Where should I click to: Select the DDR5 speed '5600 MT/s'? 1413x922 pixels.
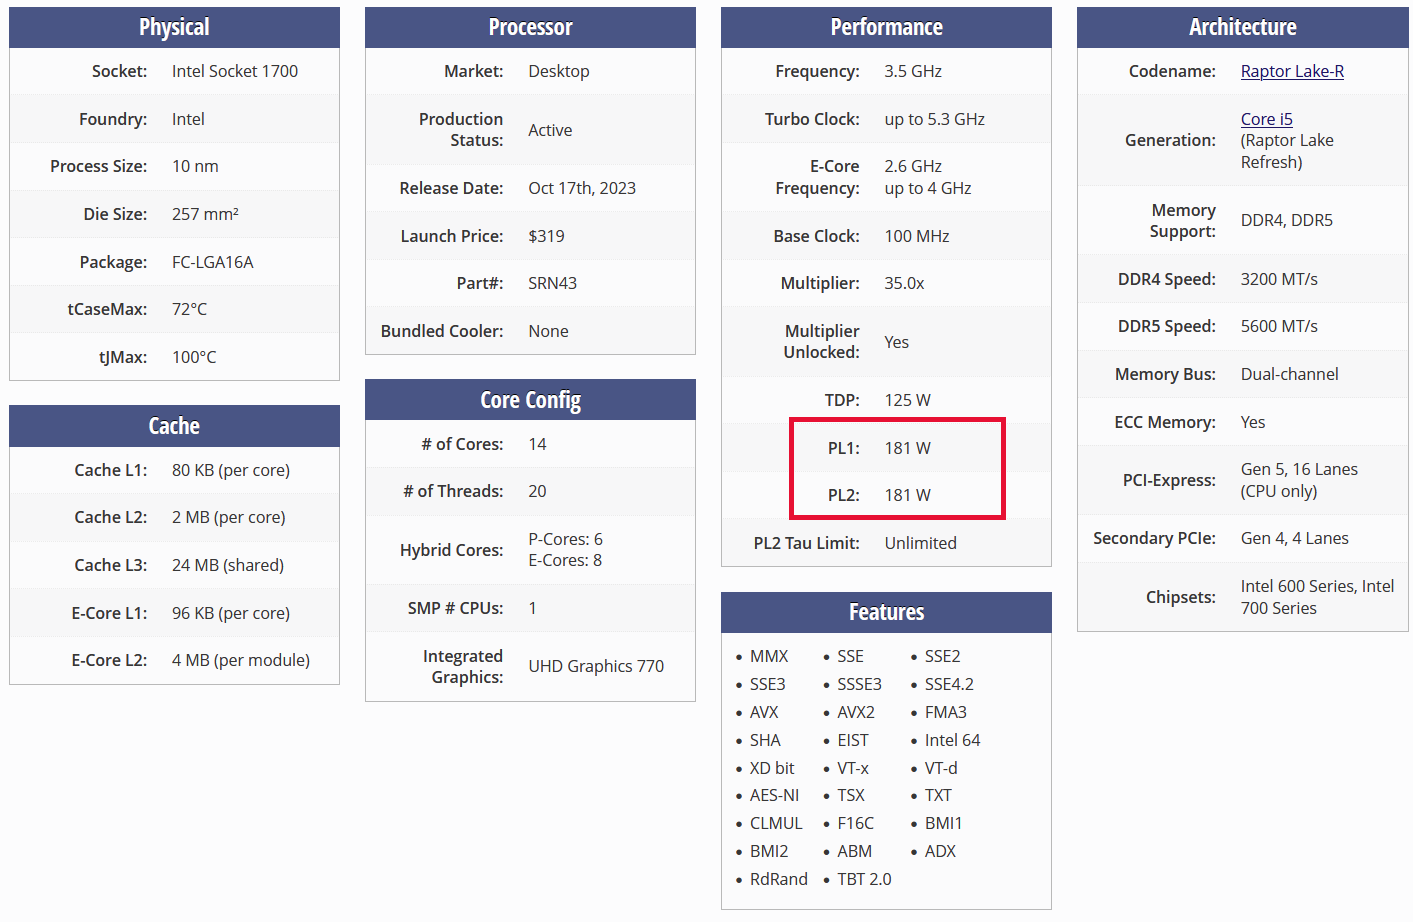[1279, 326]
